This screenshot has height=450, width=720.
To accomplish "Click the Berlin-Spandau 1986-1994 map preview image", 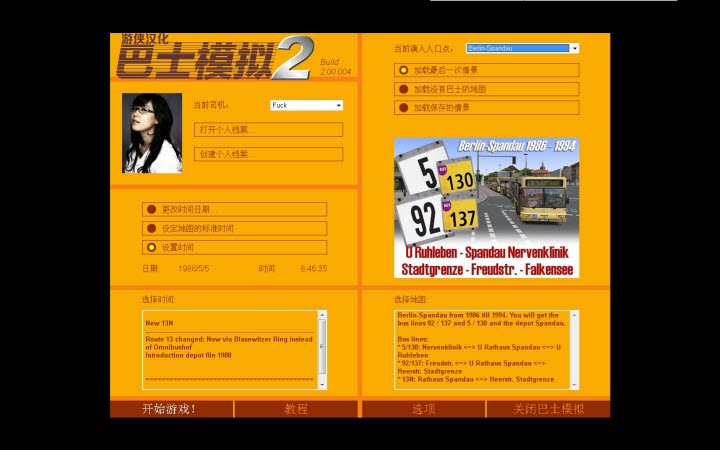I will (x=486, y=208).
